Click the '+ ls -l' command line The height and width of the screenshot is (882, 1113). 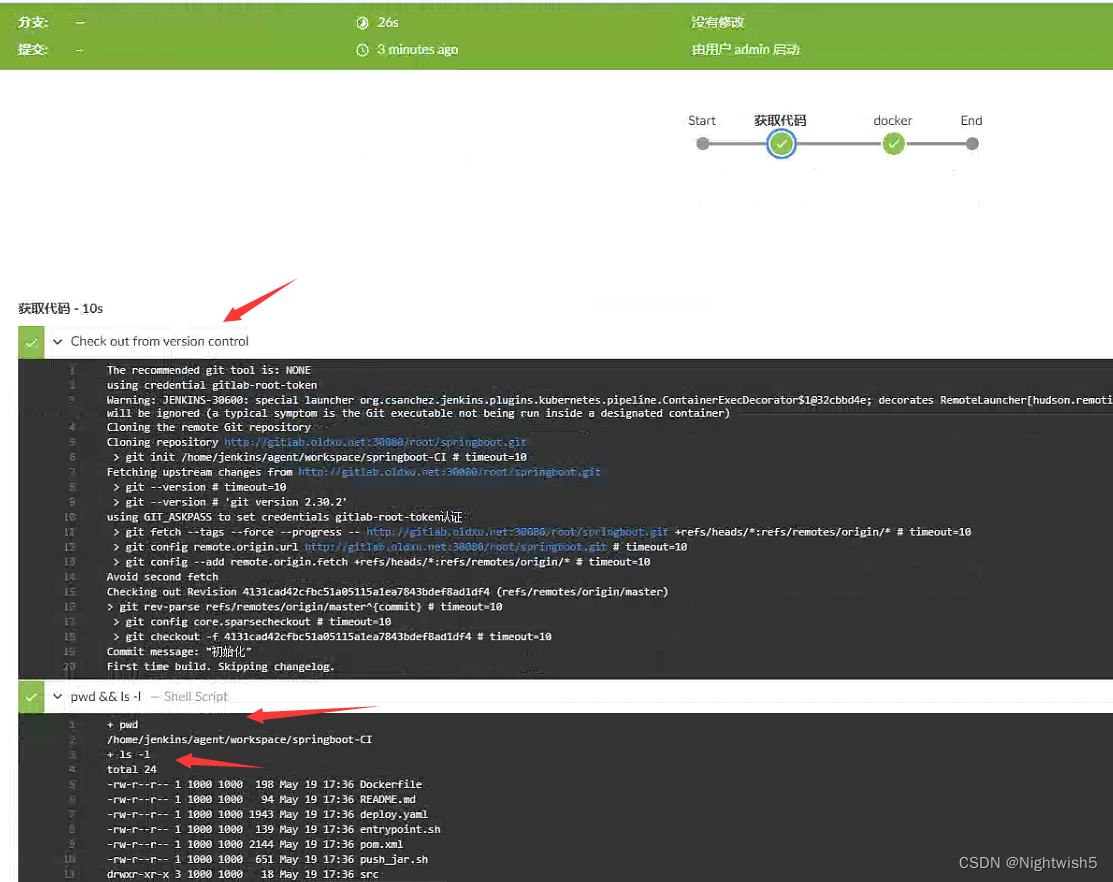click(x=128, y=754)
